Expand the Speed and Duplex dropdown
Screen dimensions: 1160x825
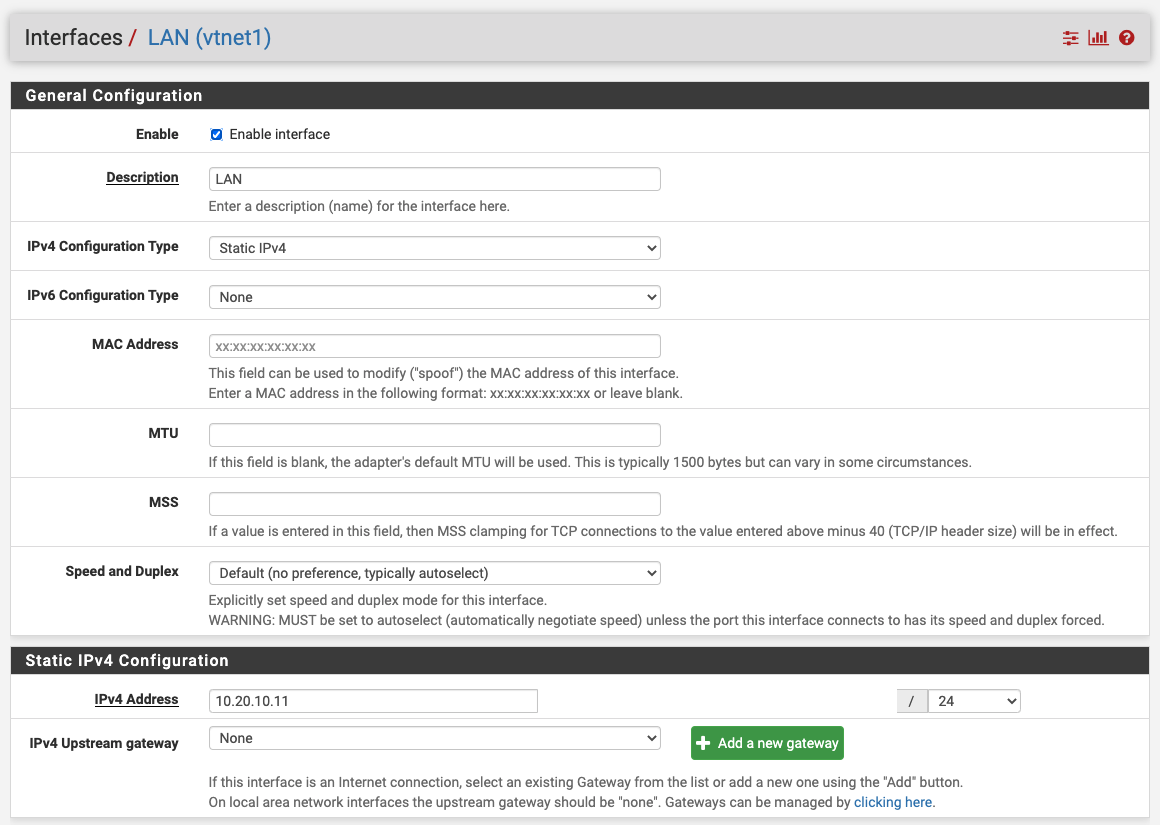pos(434,573)
